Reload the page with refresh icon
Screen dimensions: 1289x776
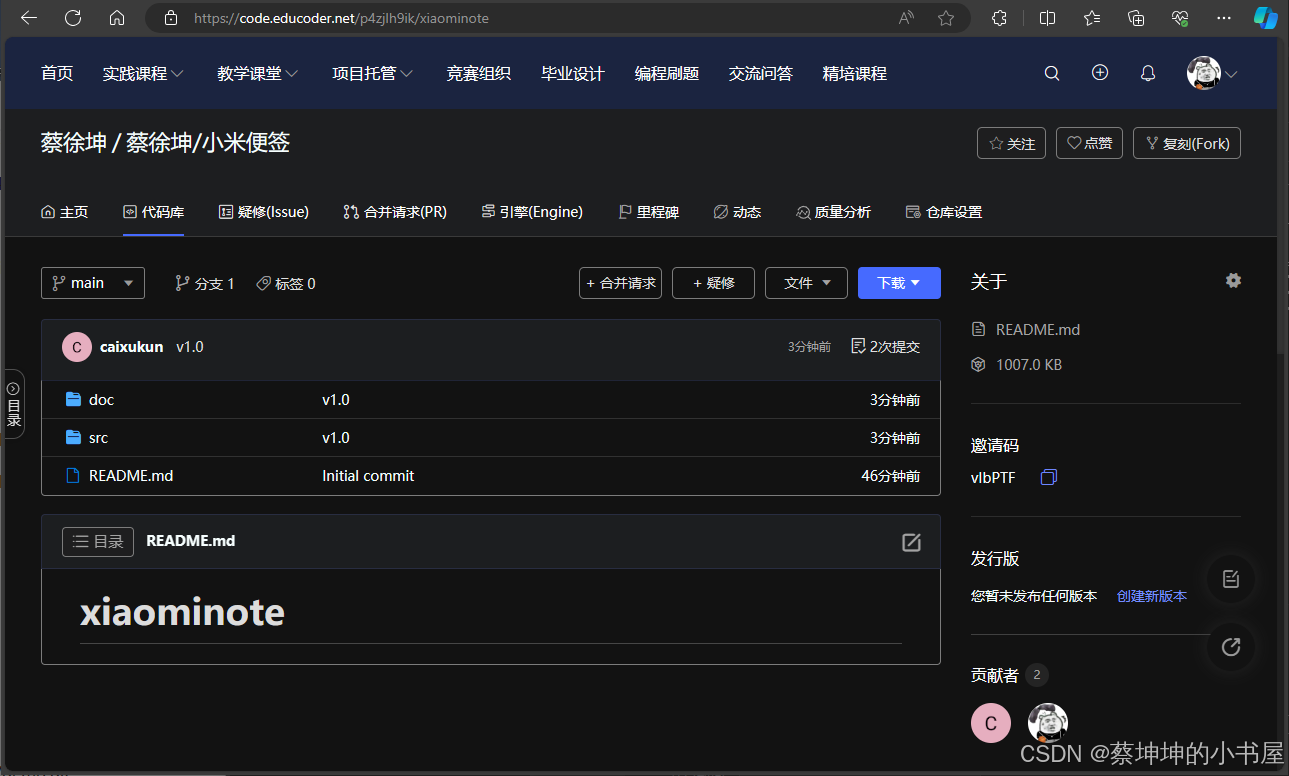(73, 18)
